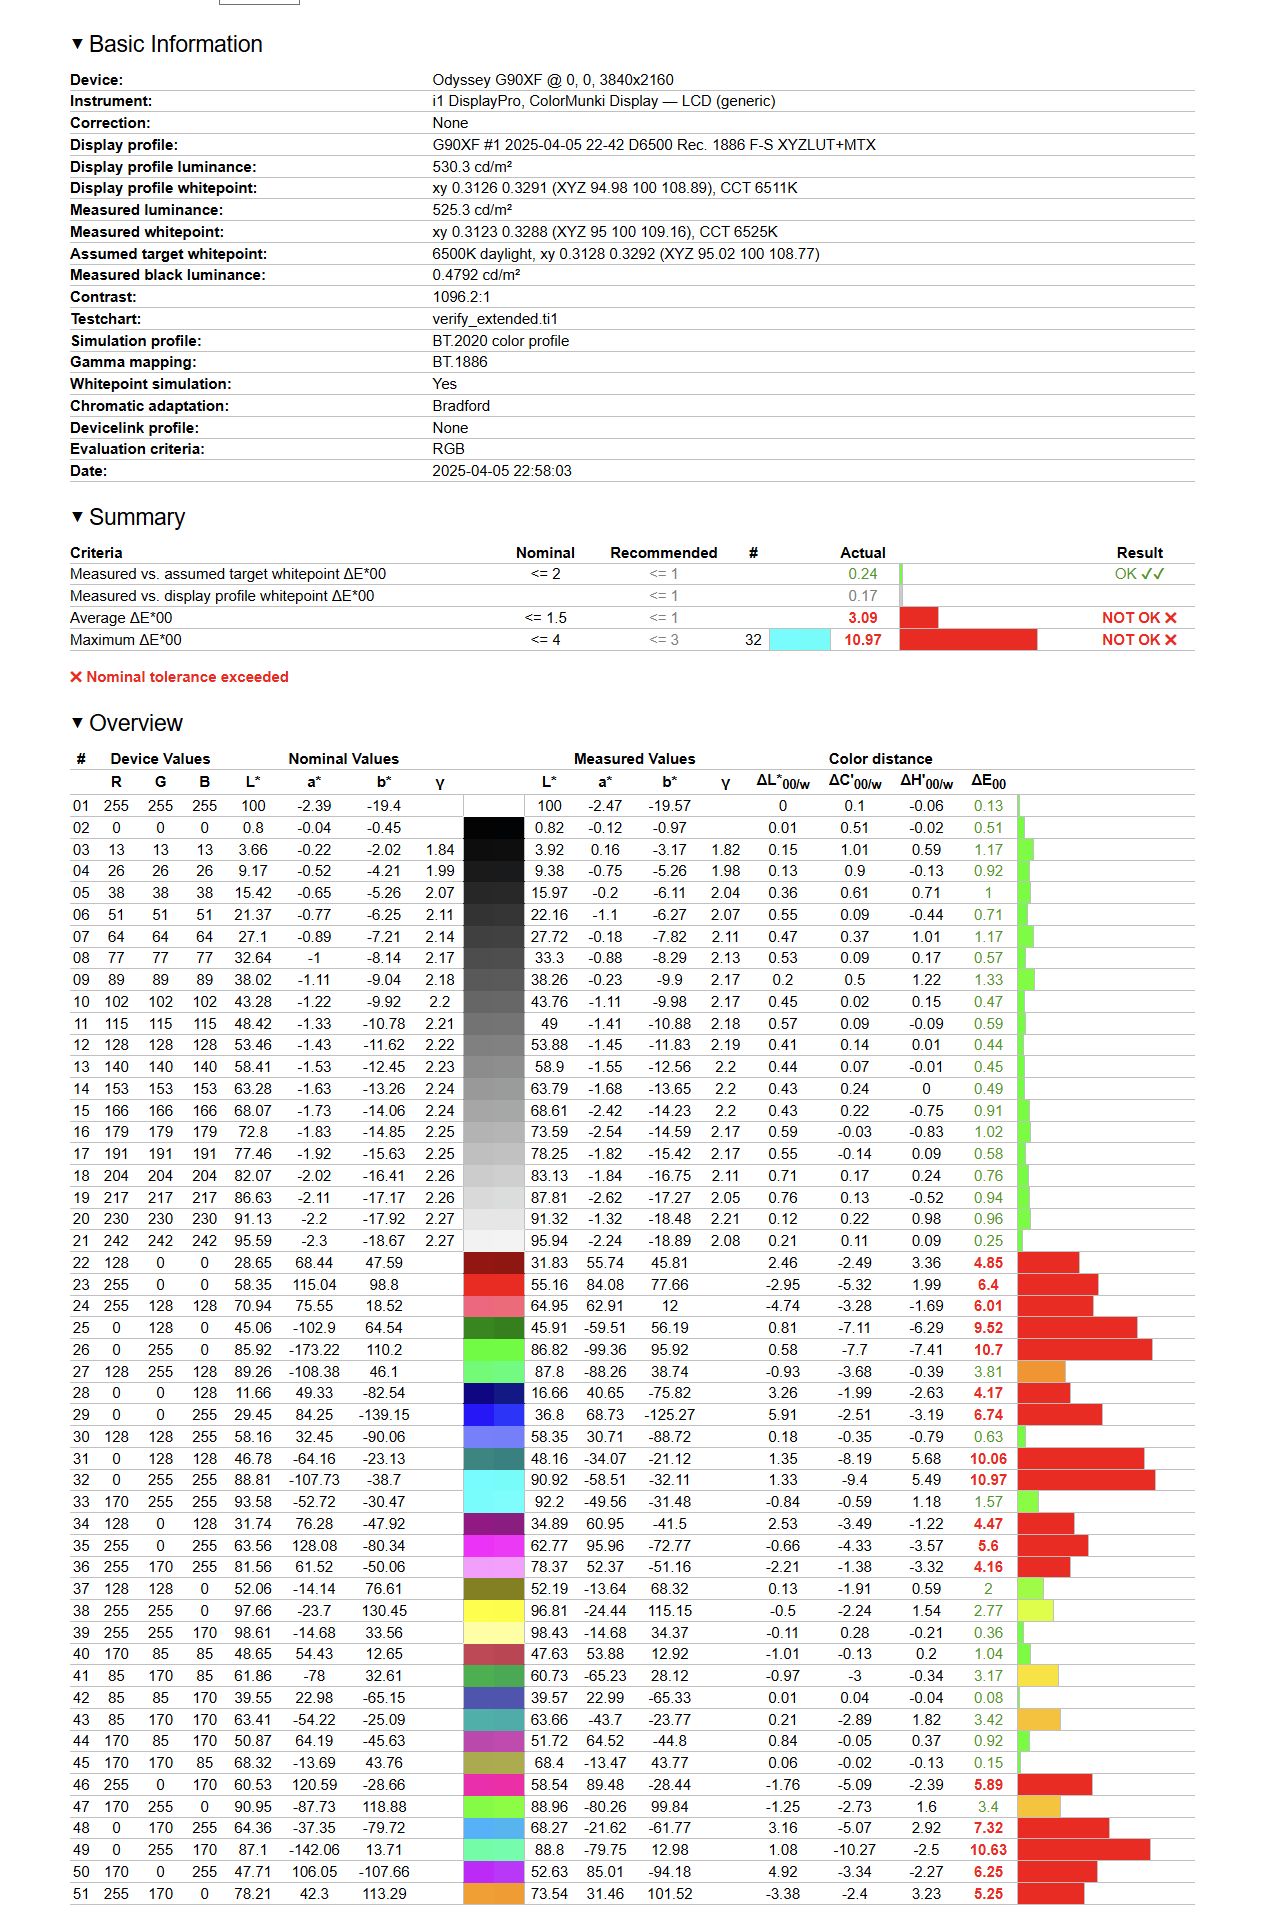The image size is (1280, 1920).
Task: Select the dark red swatch in row 22
Action: (x=494, y=1263)
